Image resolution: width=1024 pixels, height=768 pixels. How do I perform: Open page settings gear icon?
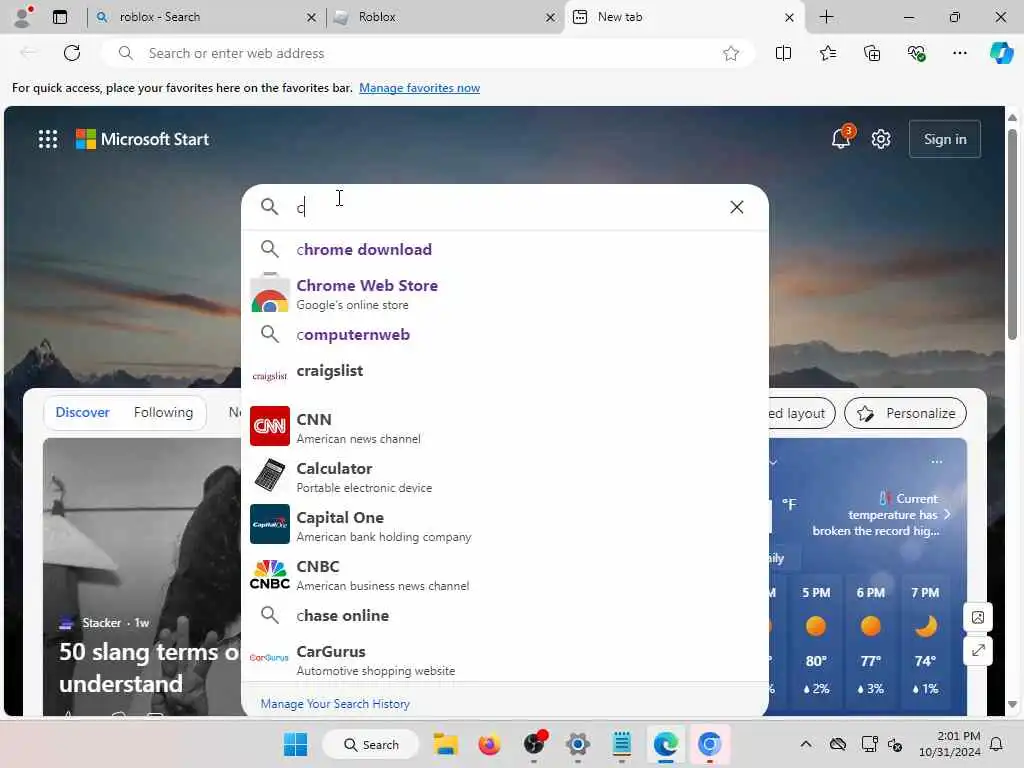click(x=880, y=139)
